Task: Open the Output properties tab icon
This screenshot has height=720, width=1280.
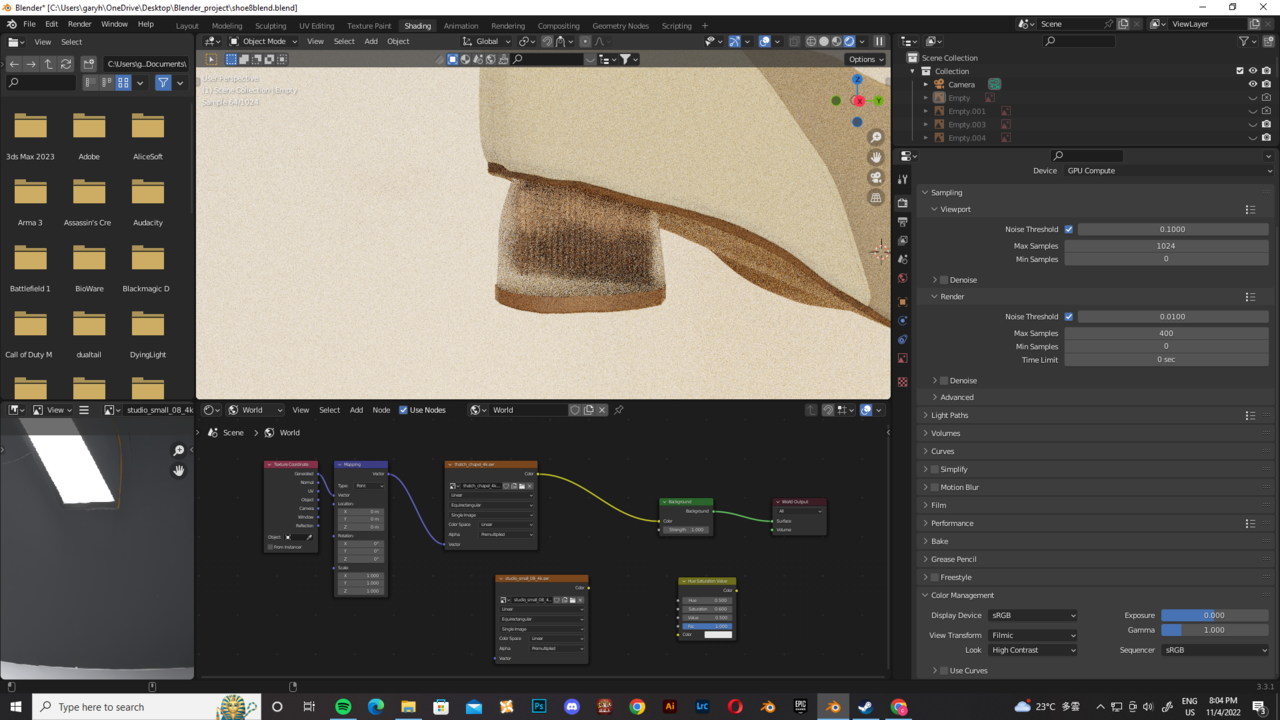Action: click(x=903, y=222)
